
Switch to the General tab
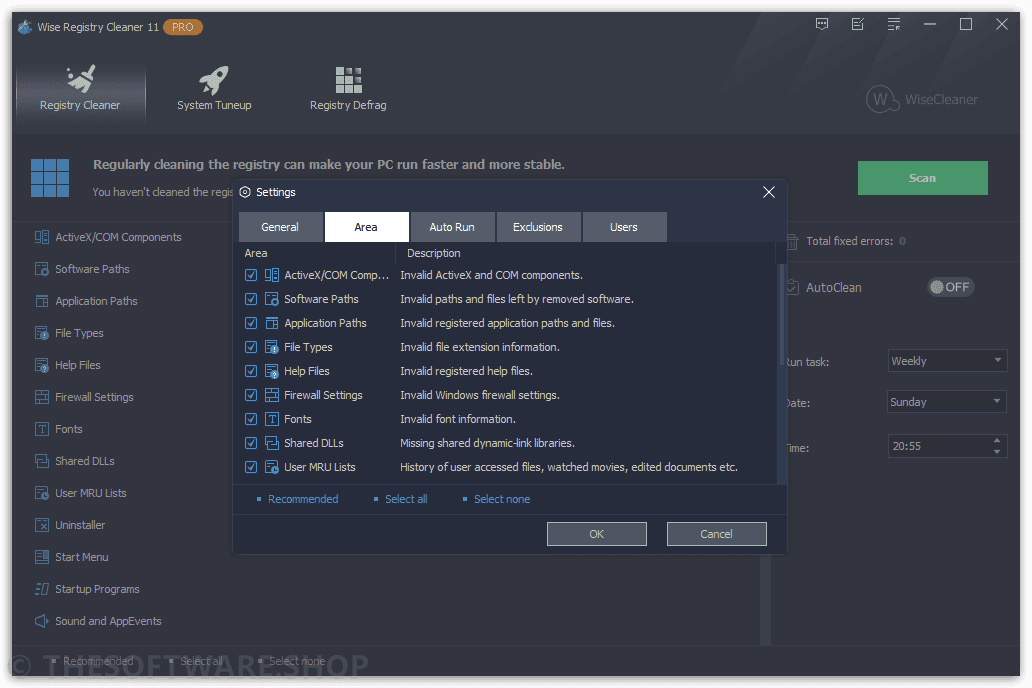(280, 227)
